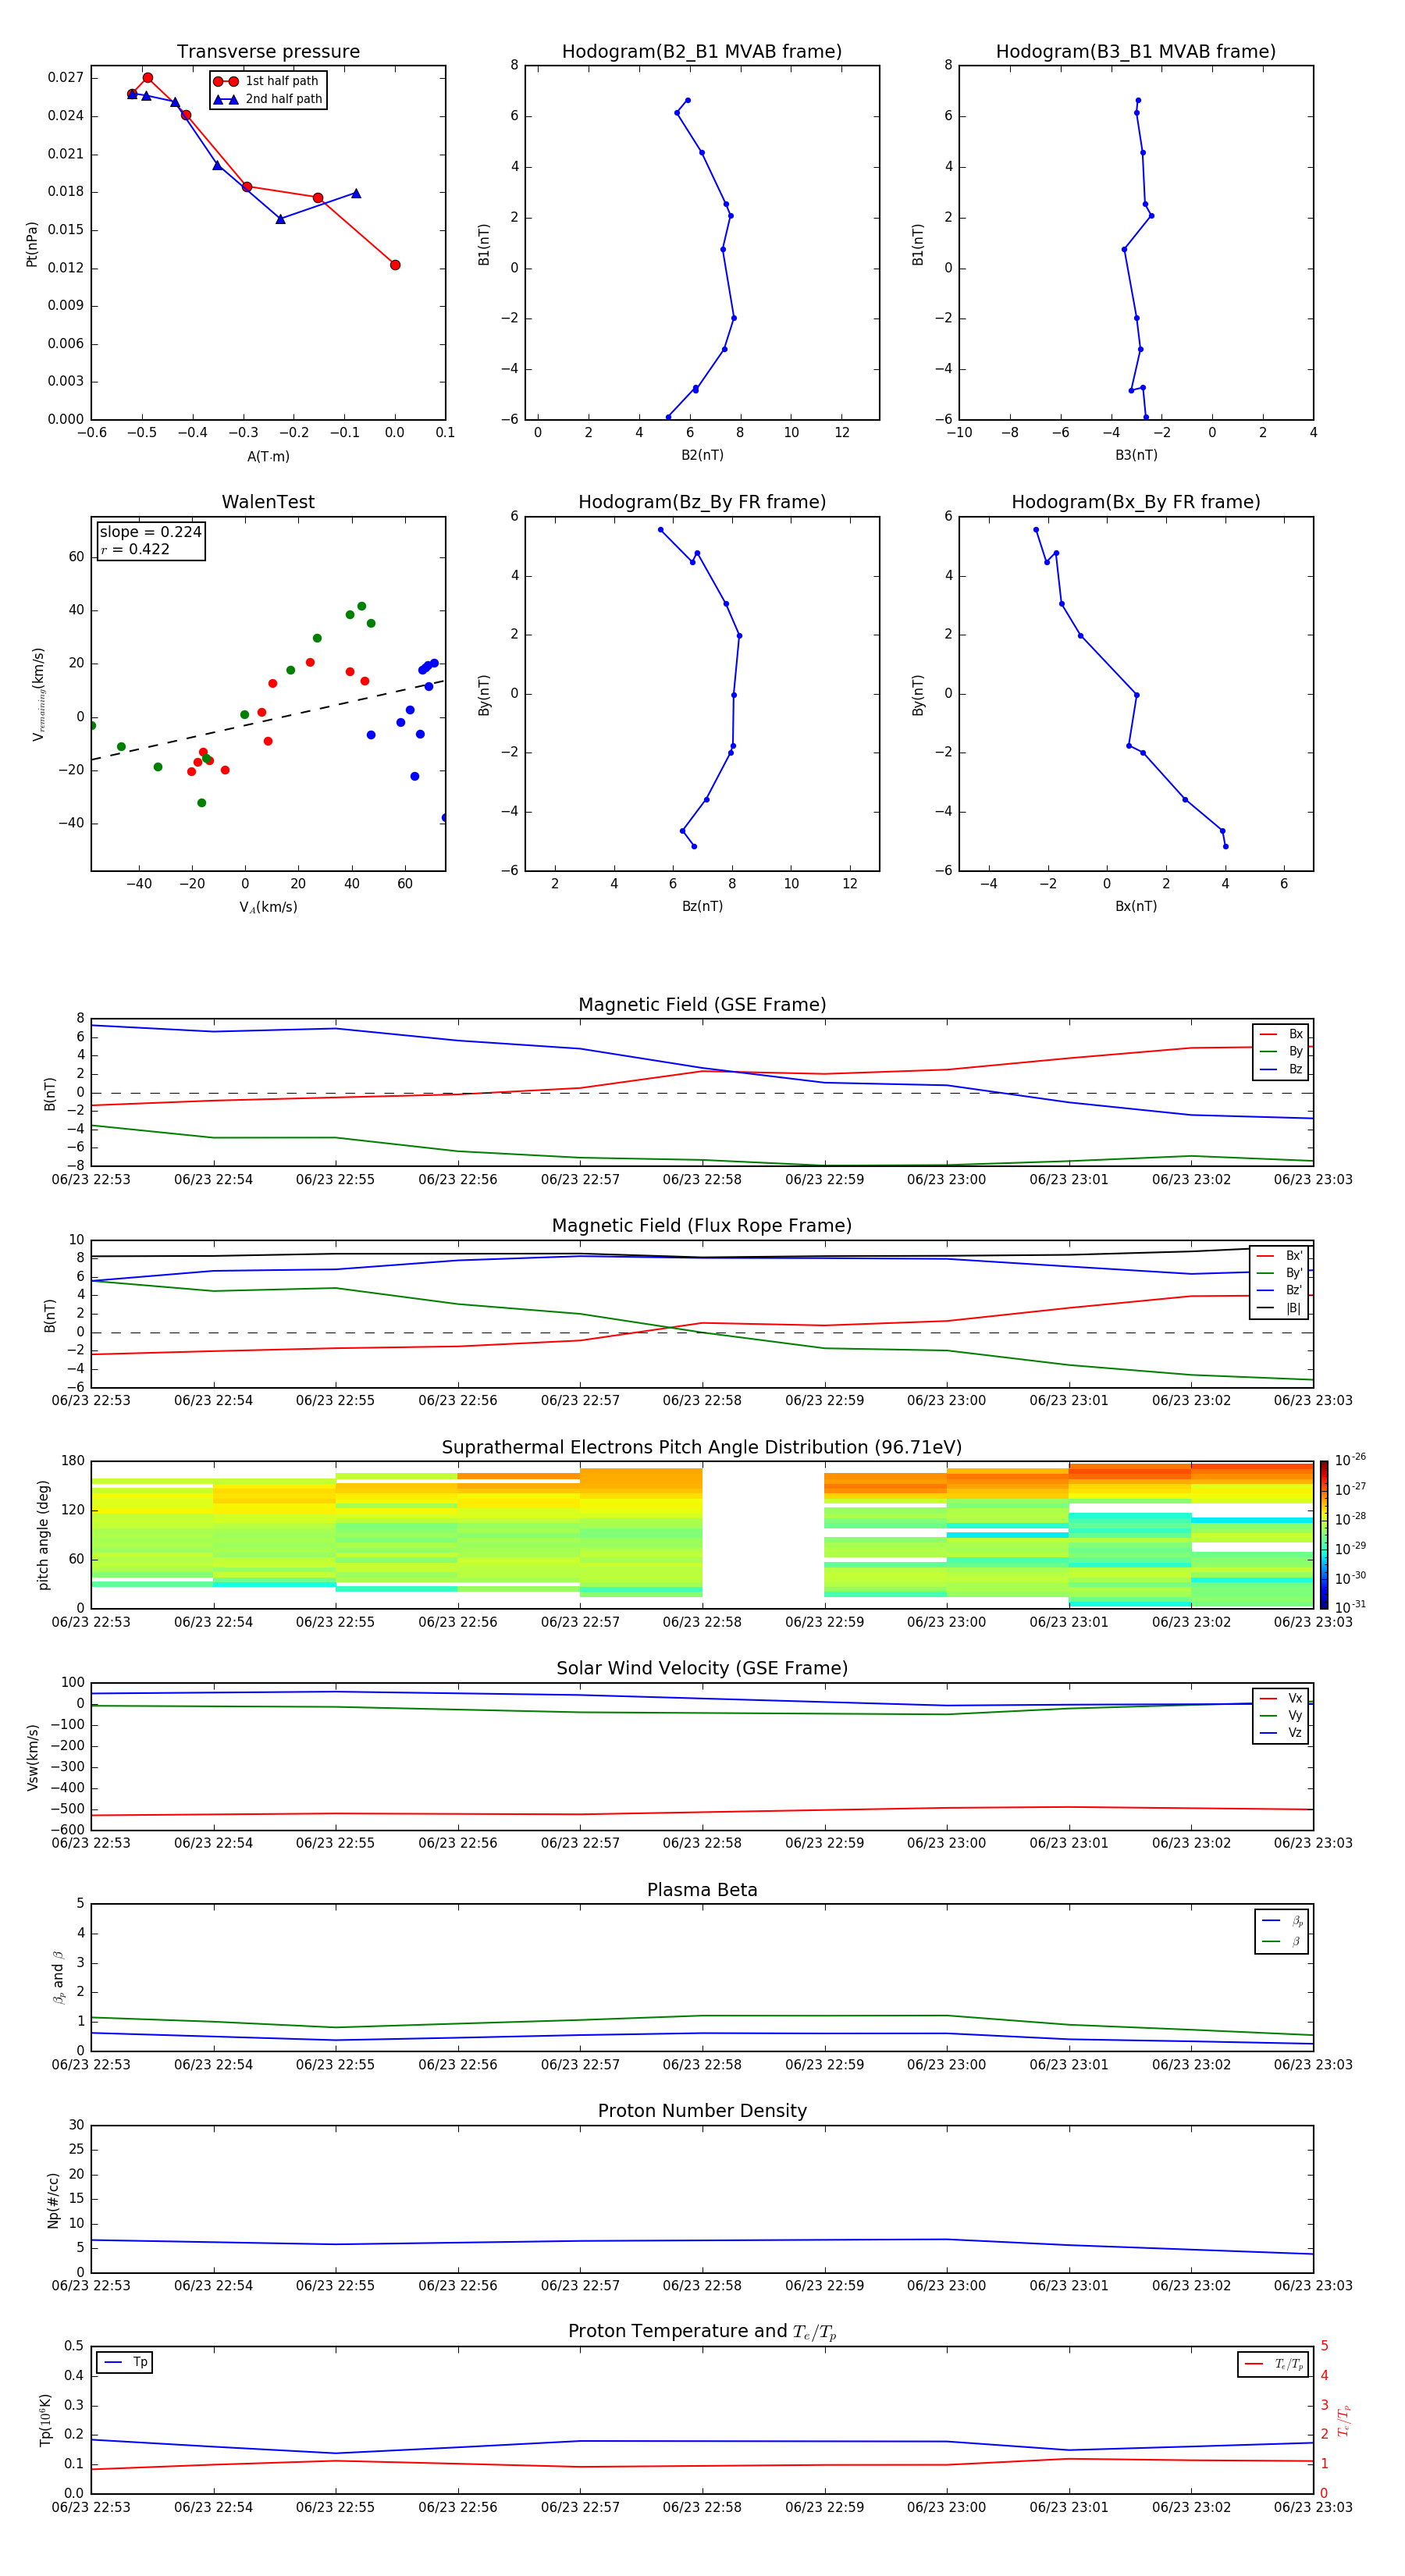Click the red data point at A = 0.0
Image resolution: width=1405 pixels, height=2576 pixels.
coord(395,265)
